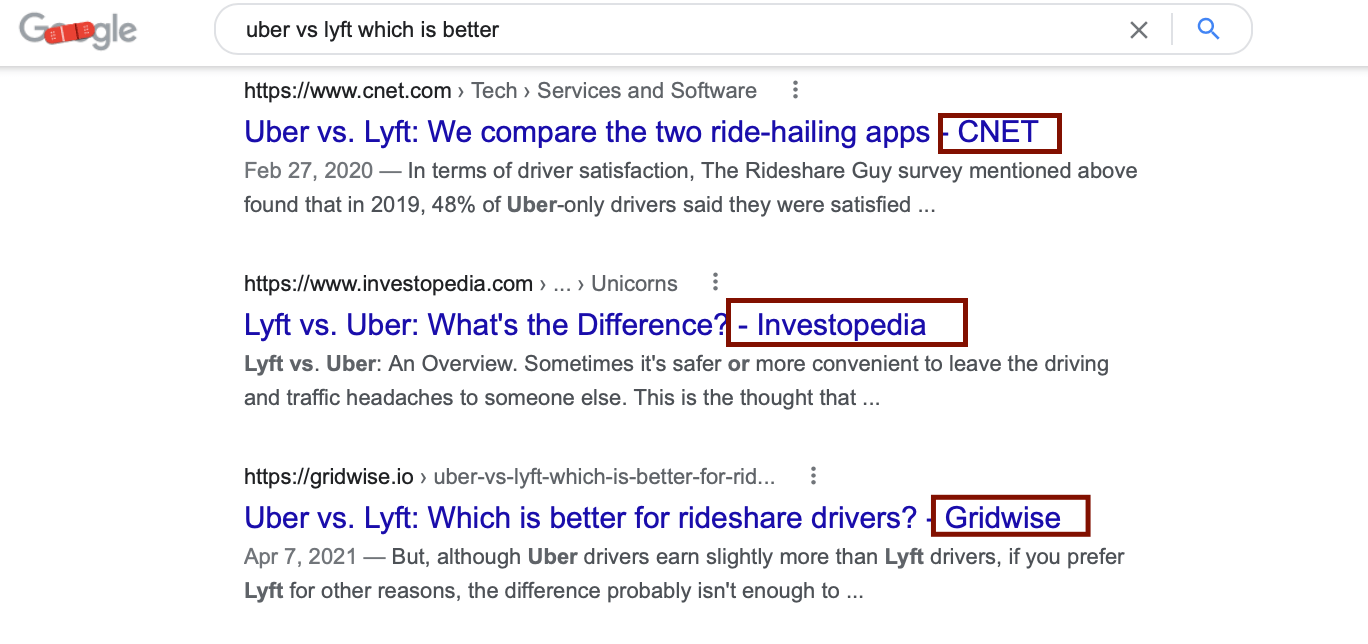Viewport: 1368px width, 644px height.
Task: Click the Investopedia result's overview snippet
Action: (676, 381)
